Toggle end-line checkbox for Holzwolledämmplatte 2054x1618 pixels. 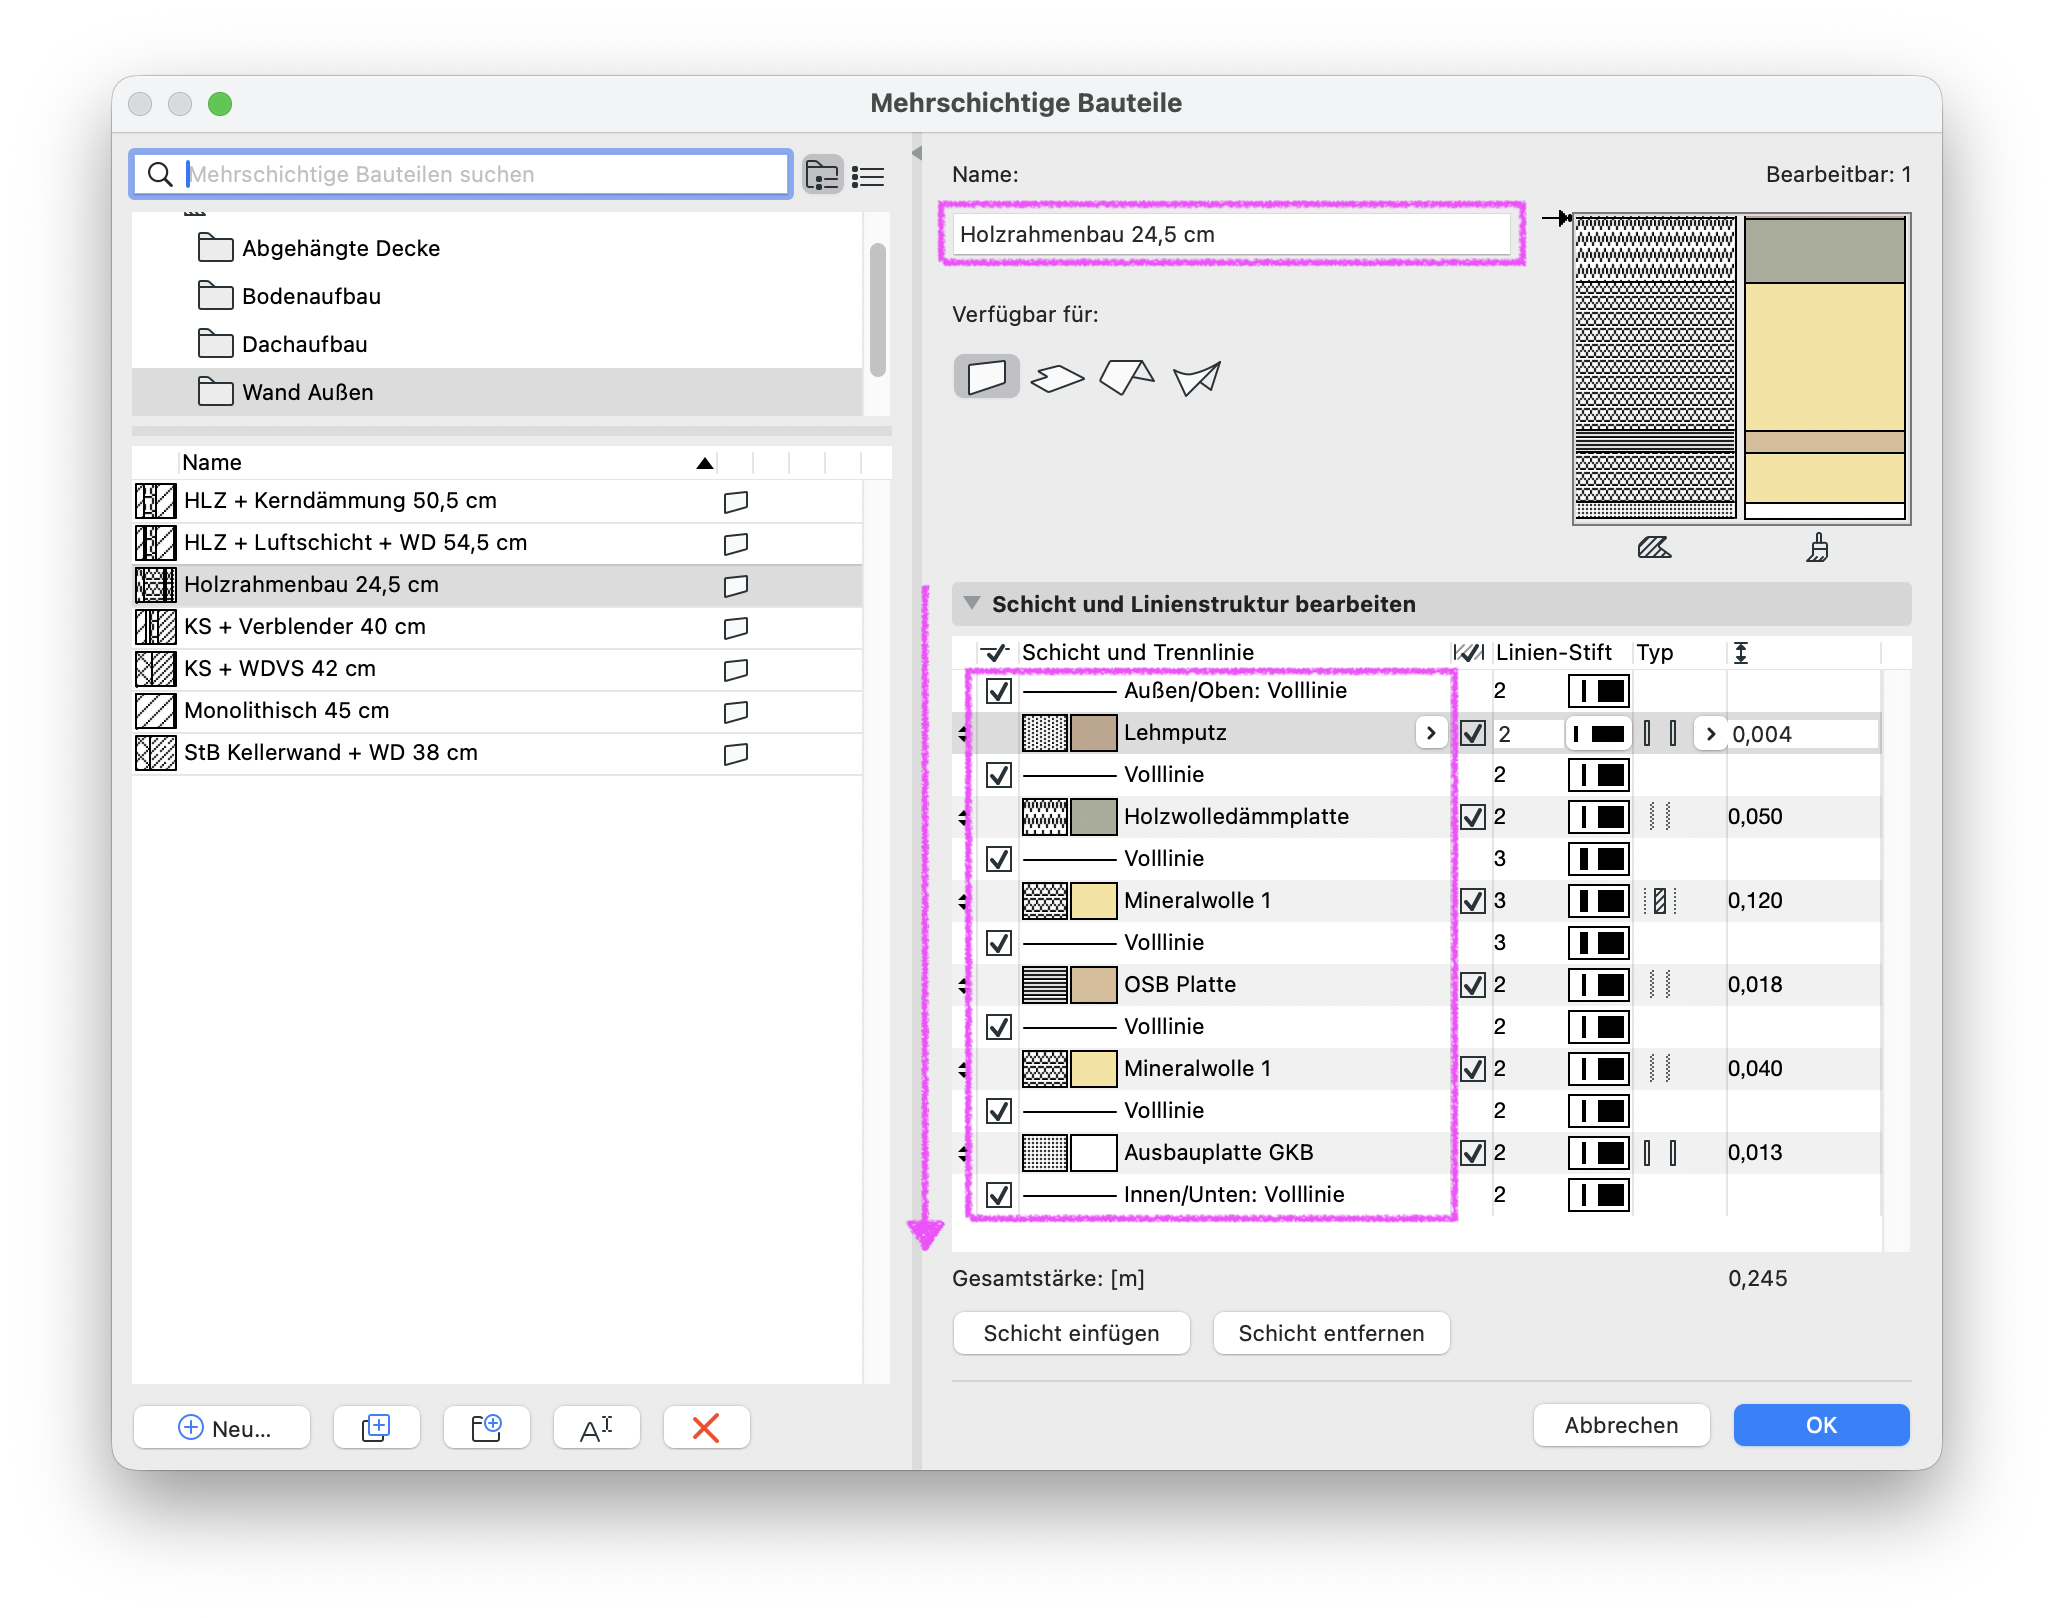(x=1473, y=817)
